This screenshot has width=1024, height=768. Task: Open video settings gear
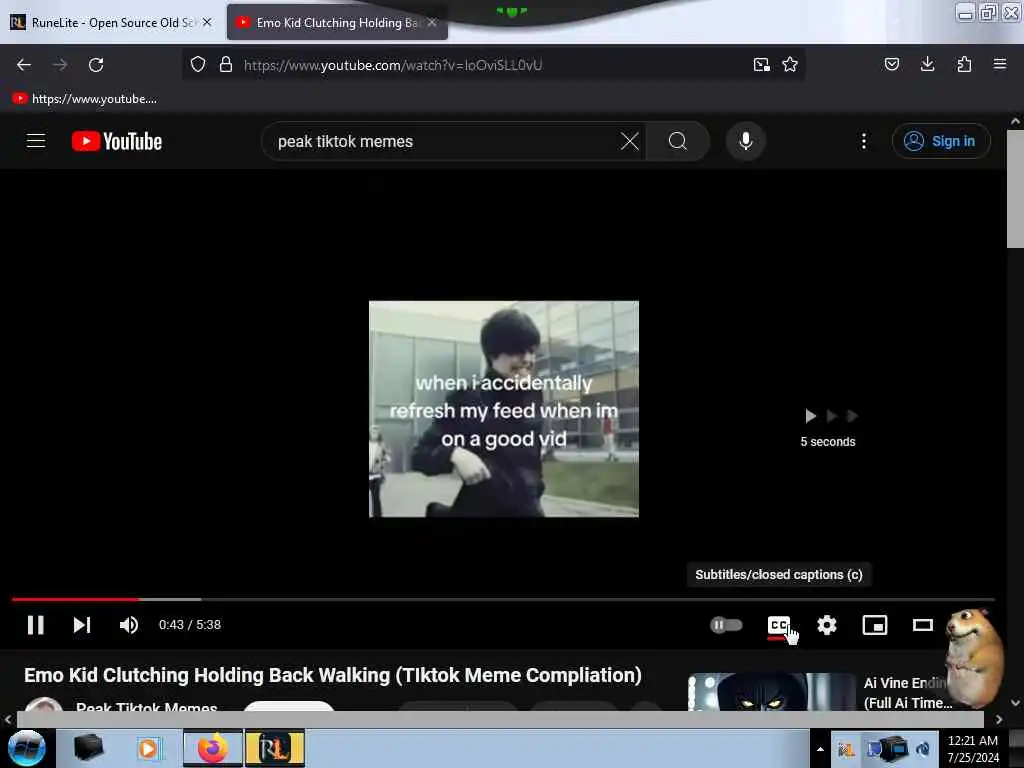827,625
